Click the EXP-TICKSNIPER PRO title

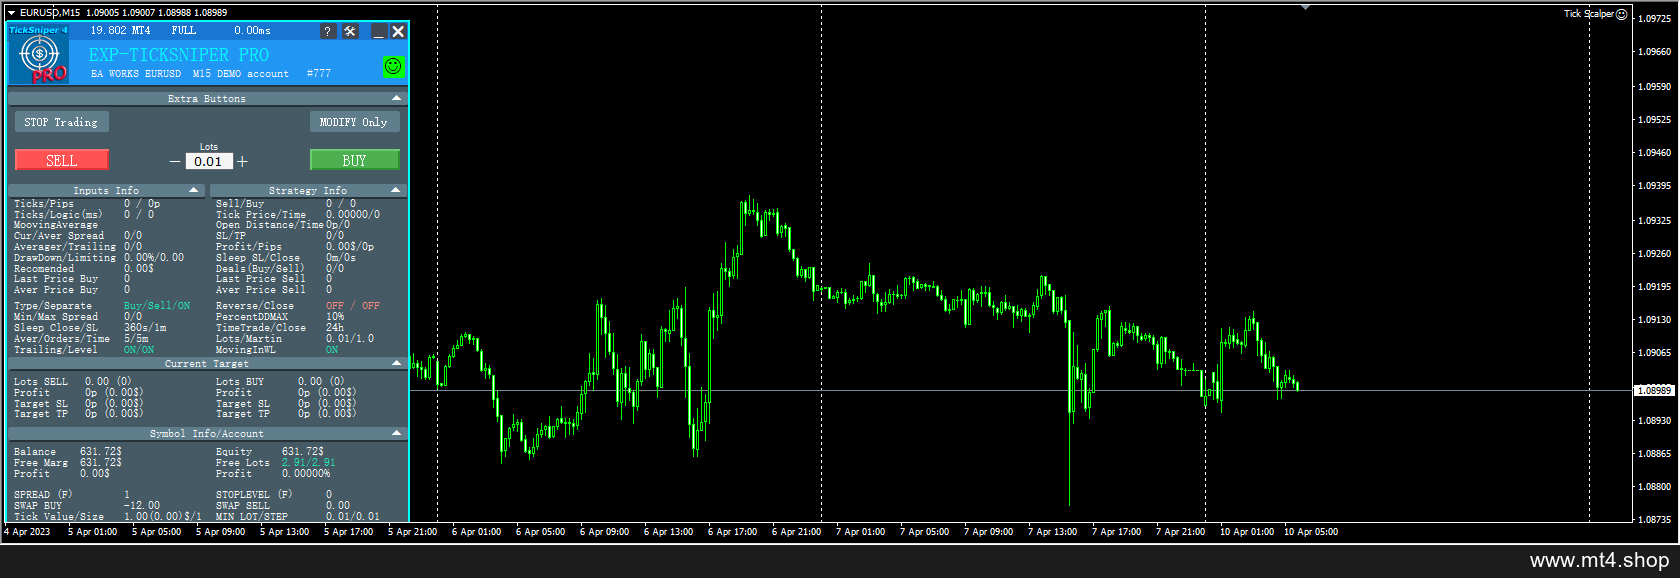click(178, 55)
